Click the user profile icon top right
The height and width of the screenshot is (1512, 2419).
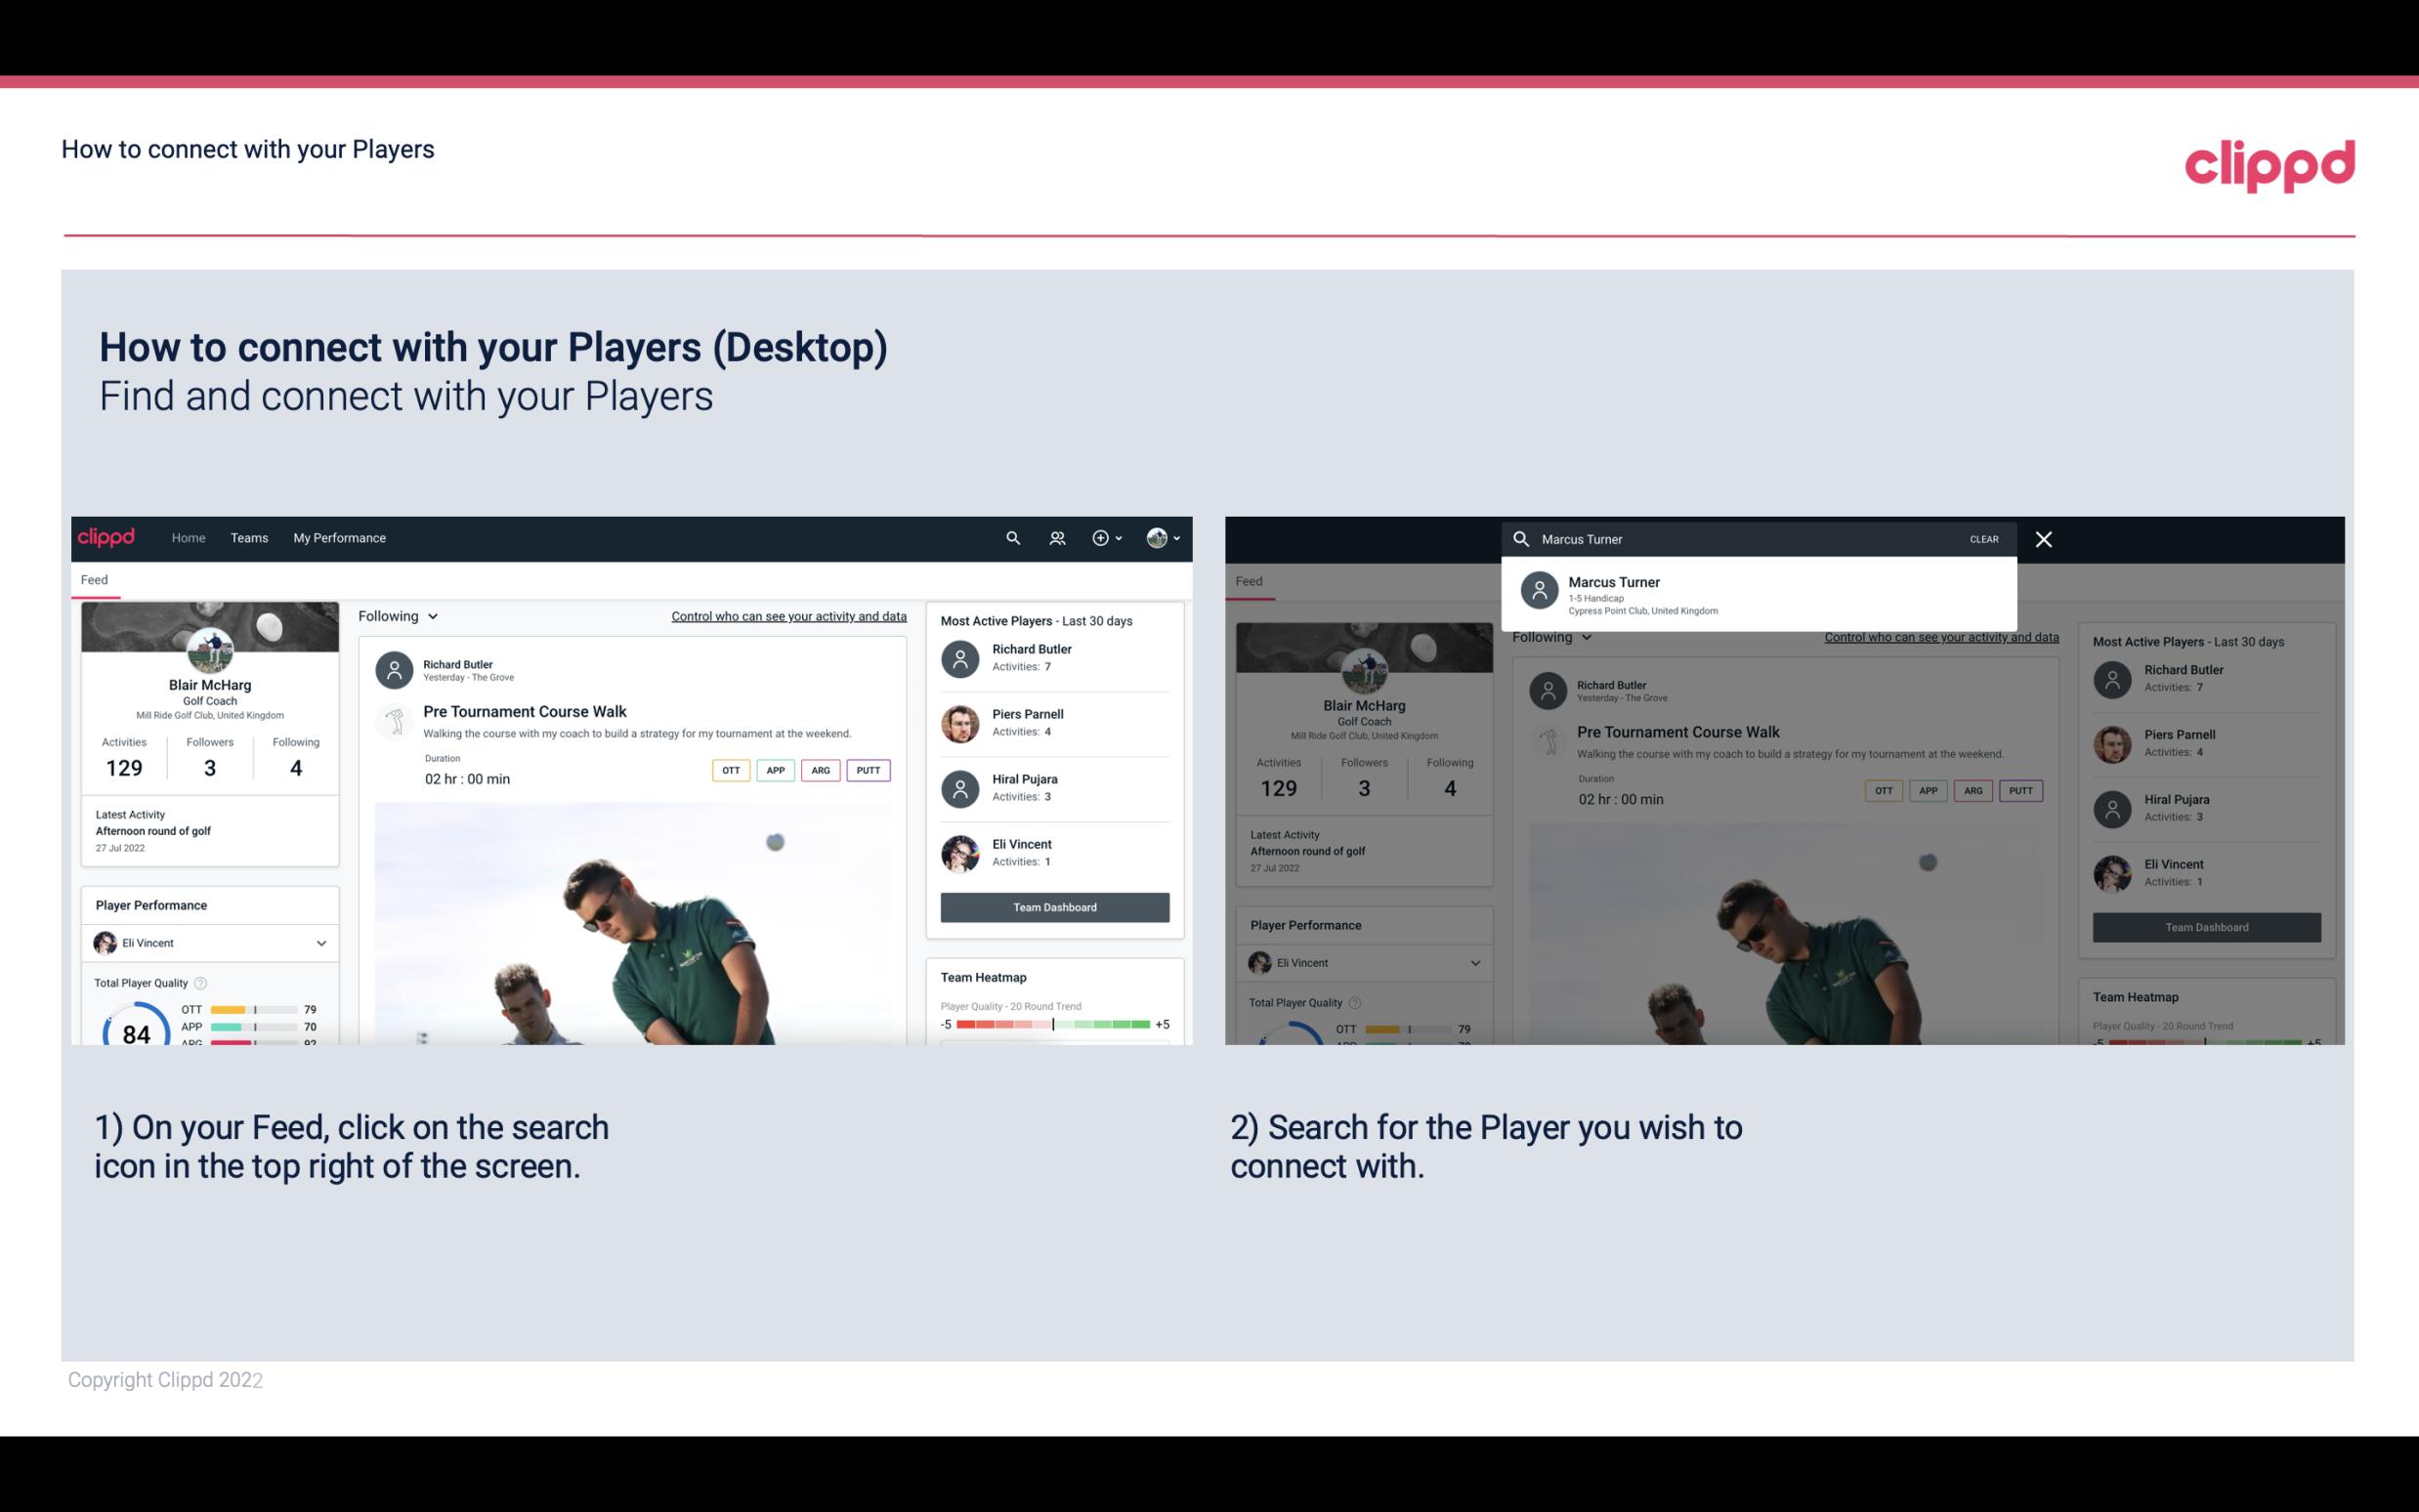tap(1157, 538)
